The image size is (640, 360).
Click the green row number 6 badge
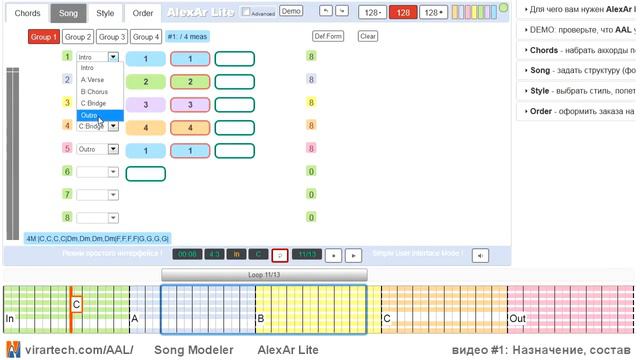click(x=67, y=171)
